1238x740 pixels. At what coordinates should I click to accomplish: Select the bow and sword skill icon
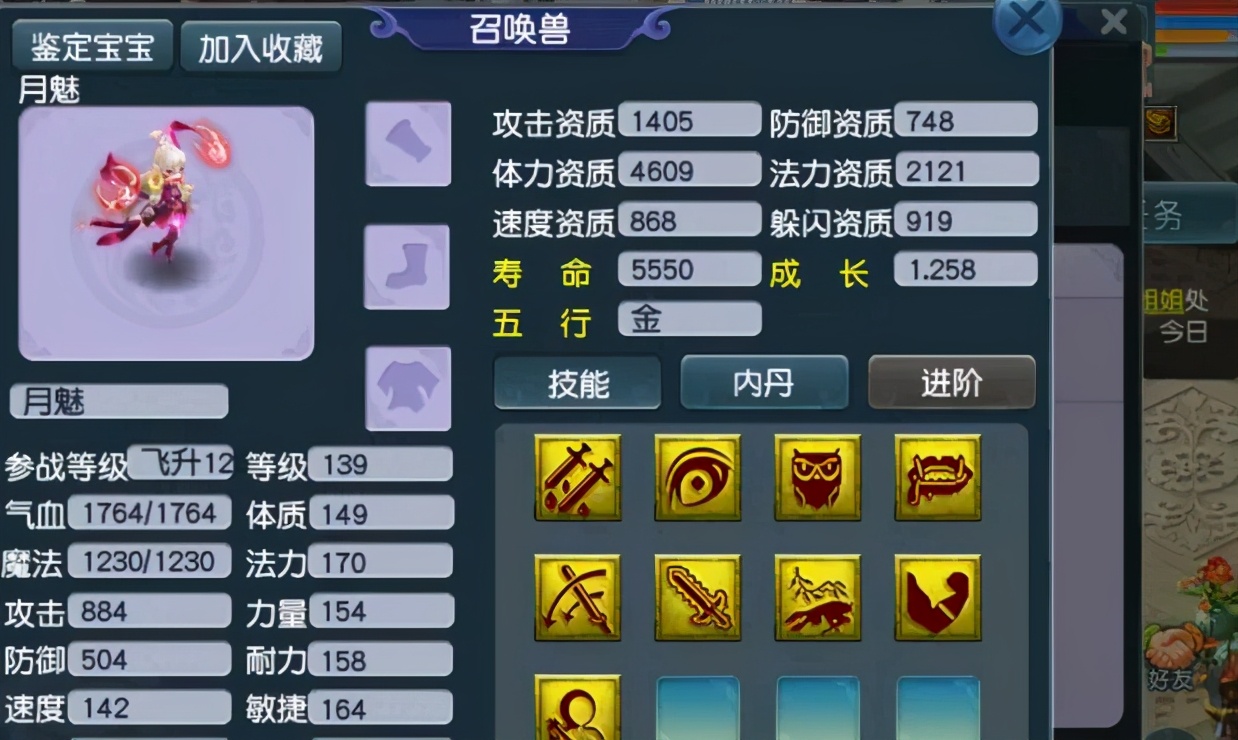point(578,598)
